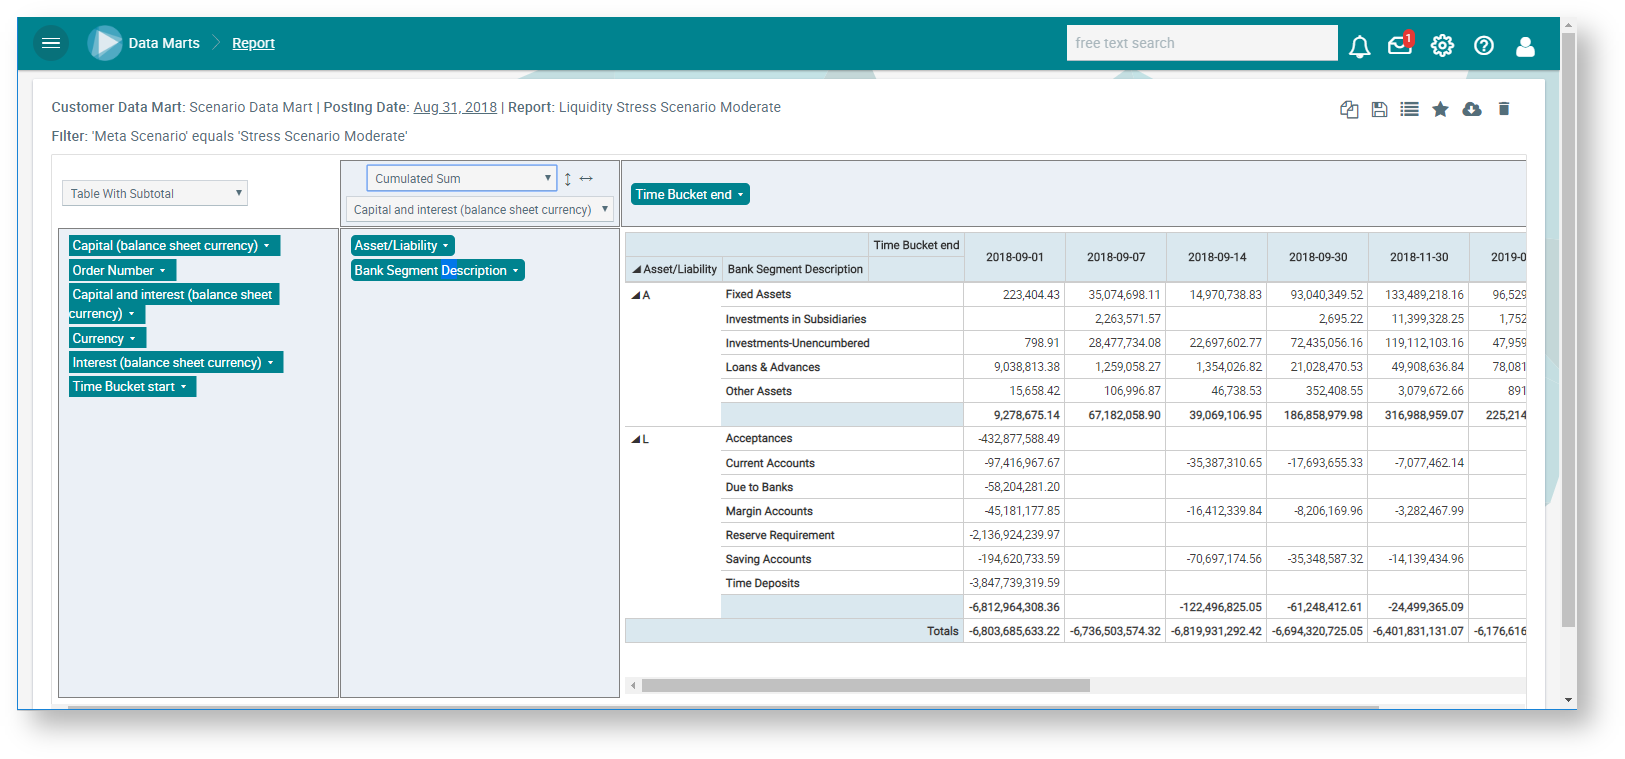Open the Cumulated Sum aggregator dropdown

461,178
